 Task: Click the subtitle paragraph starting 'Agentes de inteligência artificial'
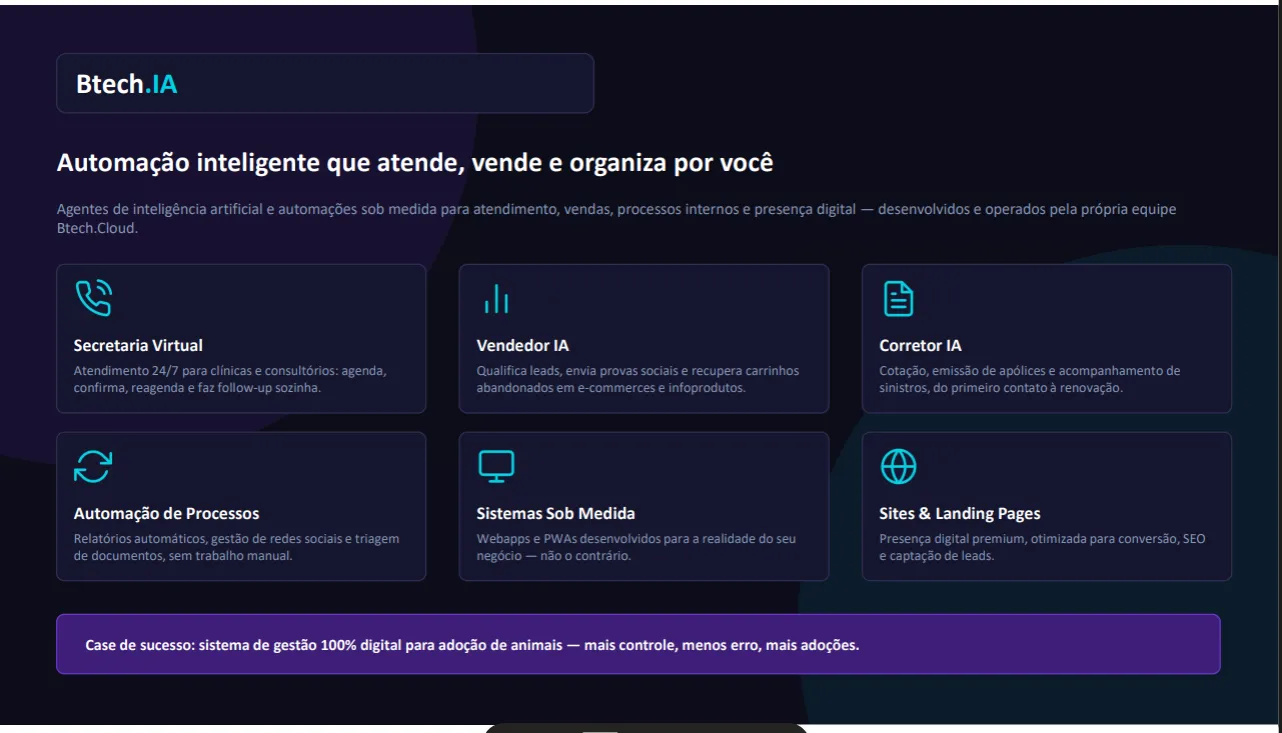point(616,218)
